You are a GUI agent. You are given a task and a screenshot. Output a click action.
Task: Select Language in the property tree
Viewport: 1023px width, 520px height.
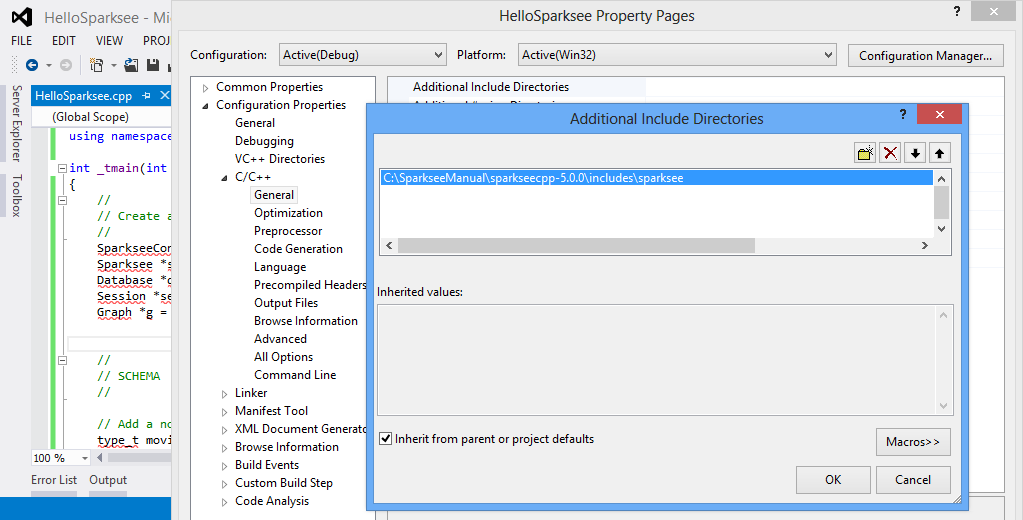click(x=280, y=267)
